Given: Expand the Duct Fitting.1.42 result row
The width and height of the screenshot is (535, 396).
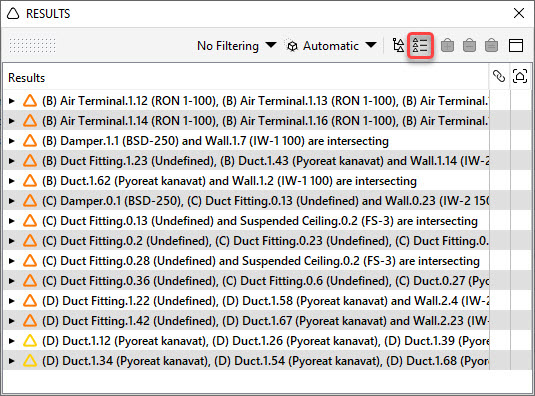Looking at the screenshot, I should pos(12,321).
